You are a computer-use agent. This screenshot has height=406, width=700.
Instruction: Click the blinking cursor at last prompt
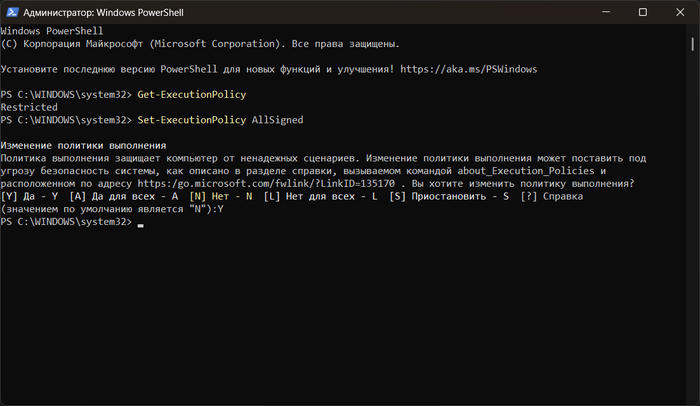[141, 223]
